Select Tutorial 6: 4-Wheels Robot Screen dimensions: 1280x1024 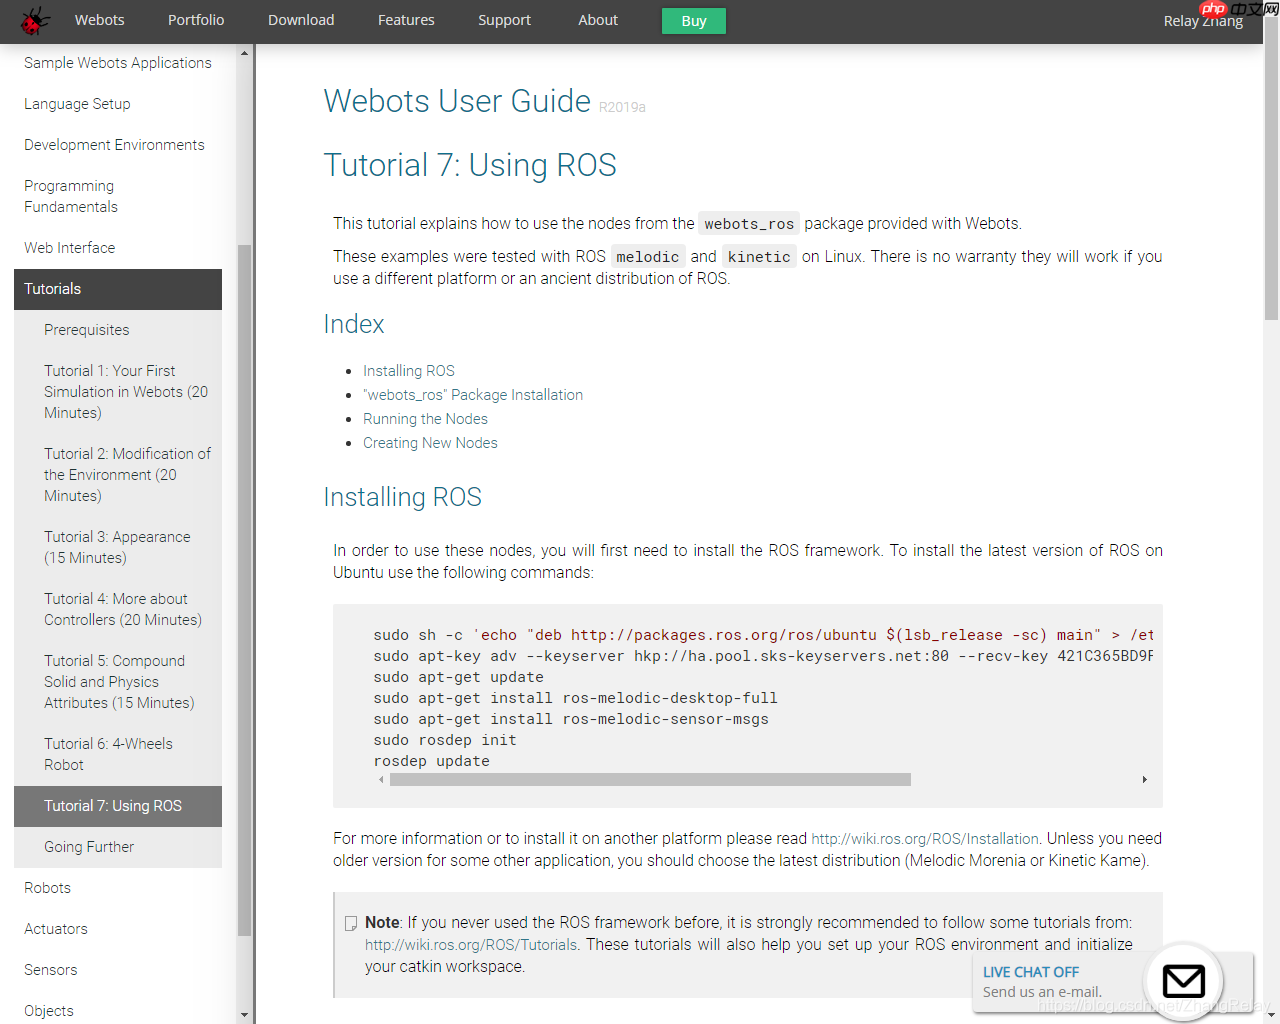click(x=118, y=754)
